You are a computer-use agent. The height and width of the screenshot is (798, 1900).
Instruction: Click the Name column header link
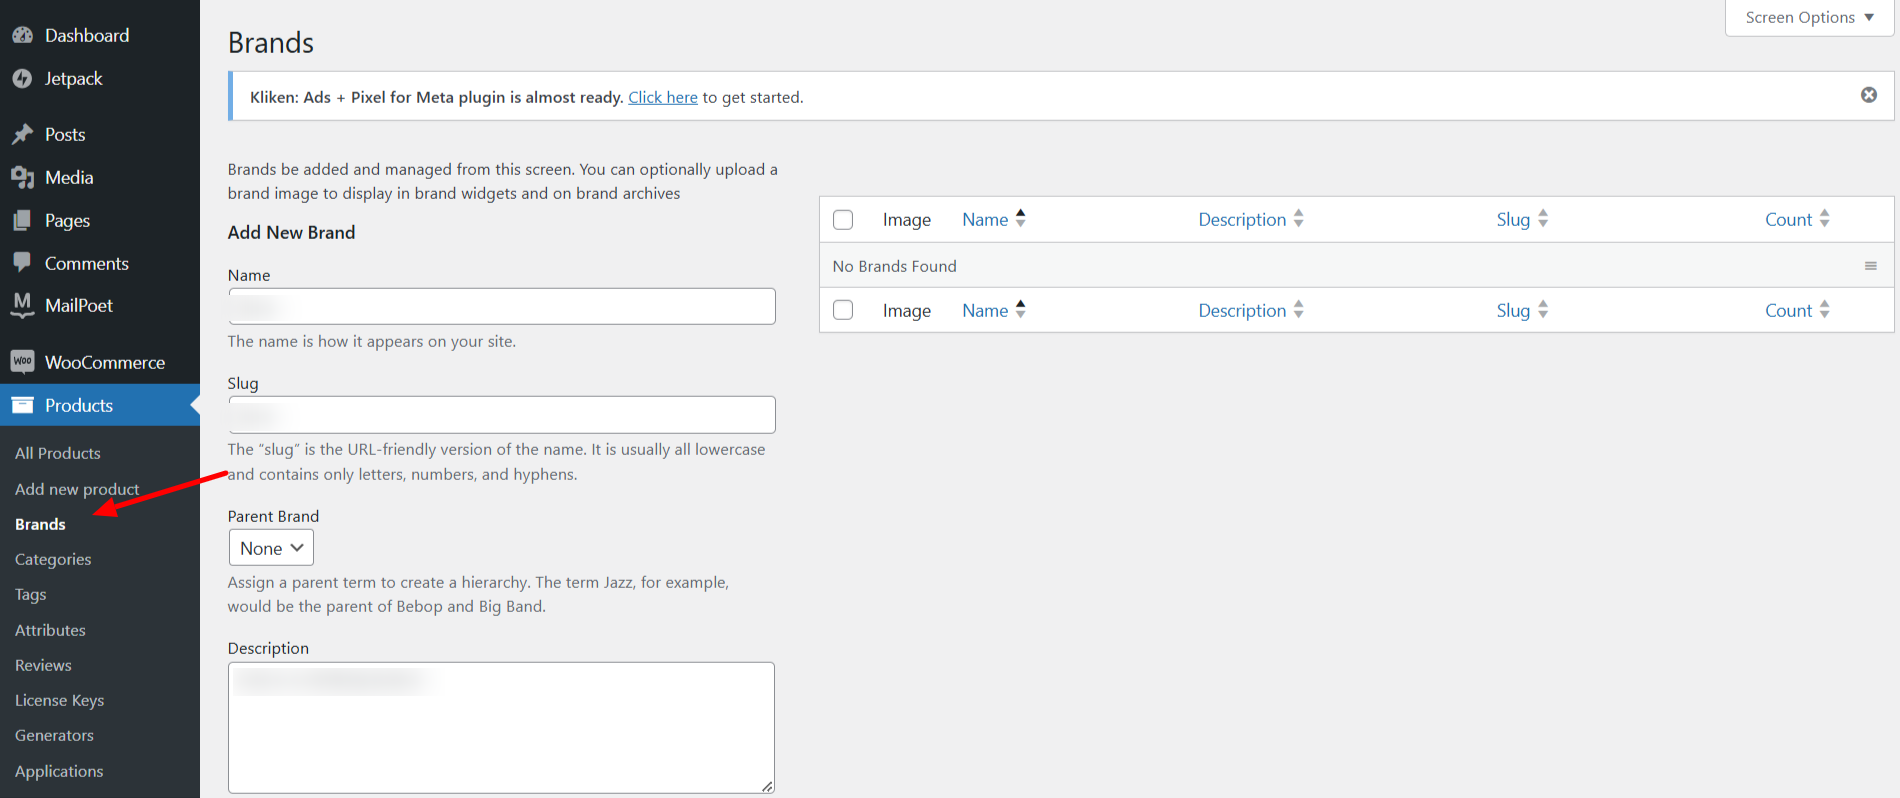pyautogui.click(x=985, y=219)
